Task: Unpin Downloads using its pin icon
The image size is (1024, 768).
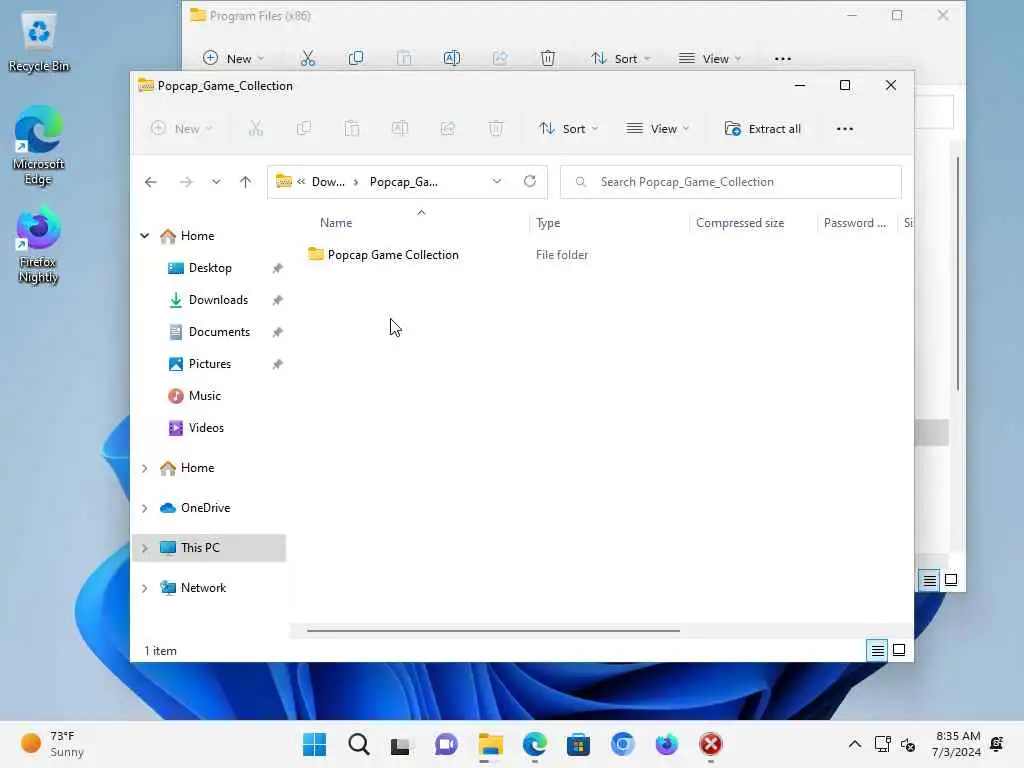Action: pyautogui.click(x=278, y=300)
